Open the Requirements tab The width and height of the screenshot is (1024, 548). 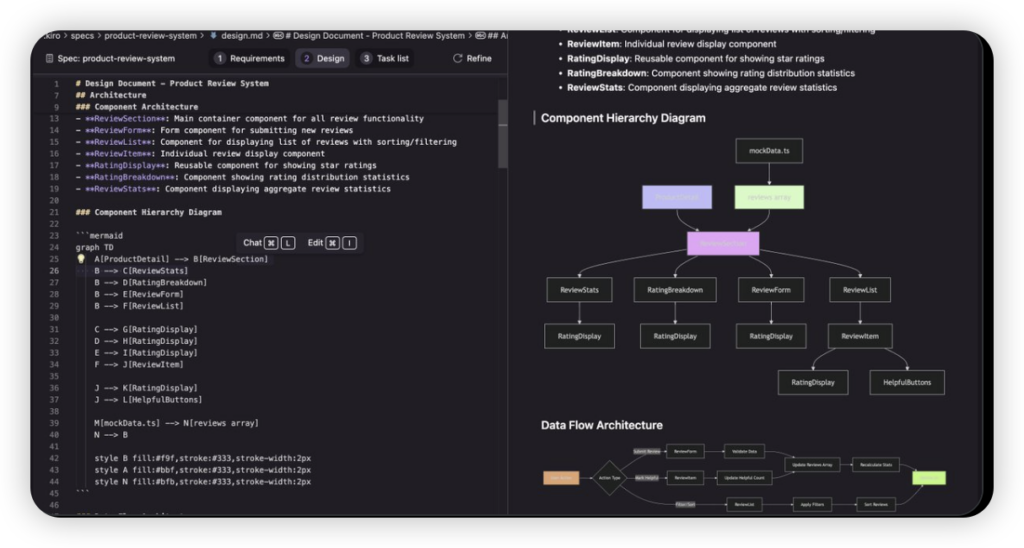click(250, 59)
